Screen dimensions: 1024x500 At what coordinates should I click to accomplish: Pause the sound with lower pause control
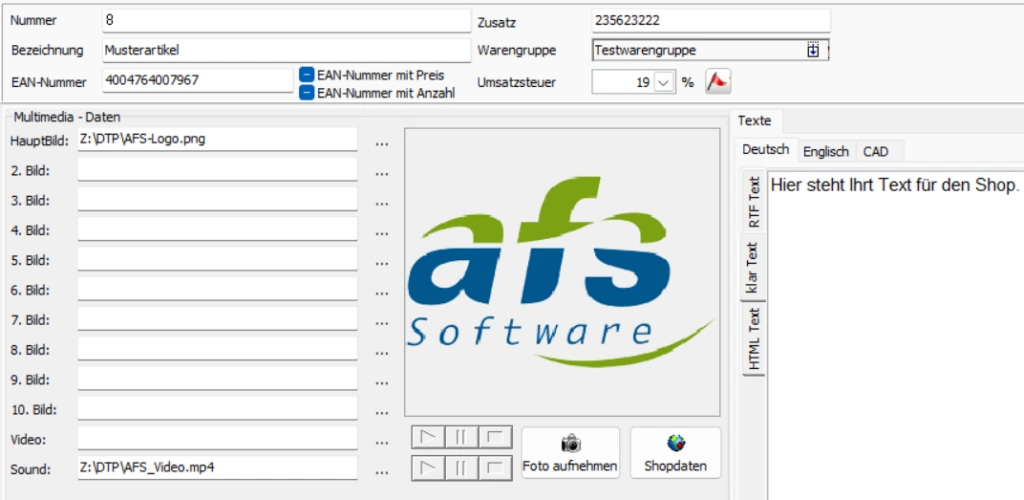462,467
